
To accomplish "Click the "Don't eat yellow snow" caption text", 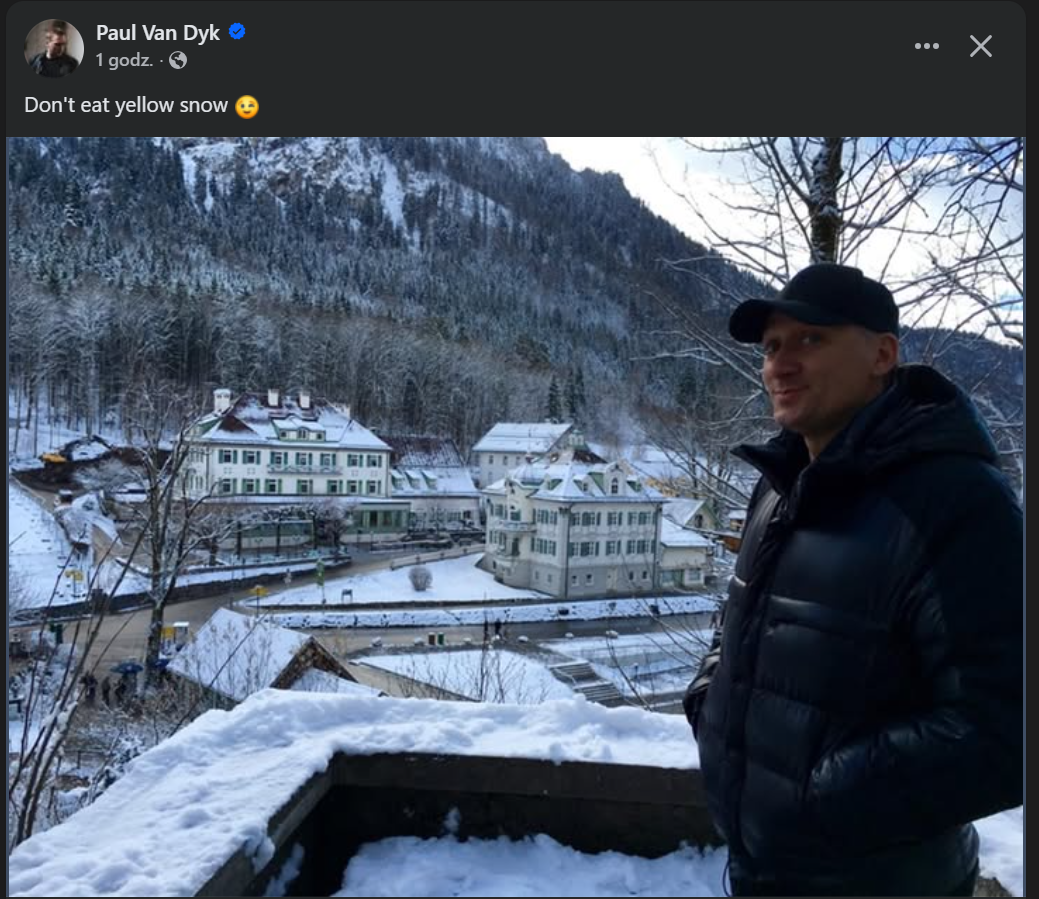I will [126, 105].
